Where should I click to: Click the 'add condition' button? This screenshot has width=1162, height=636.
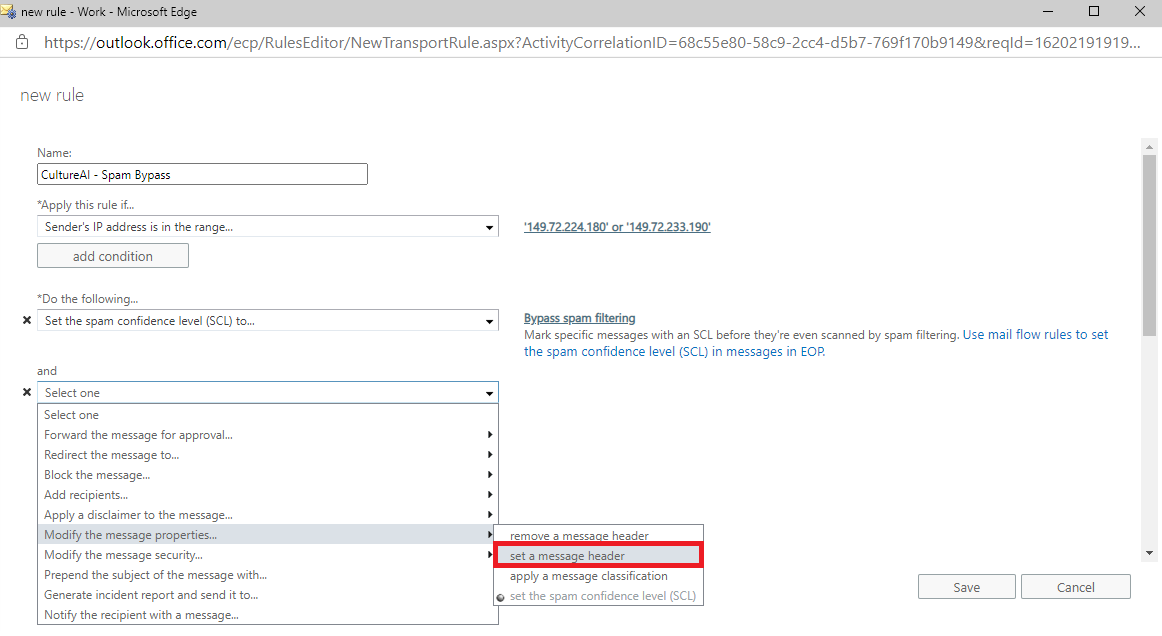[113, 256]
